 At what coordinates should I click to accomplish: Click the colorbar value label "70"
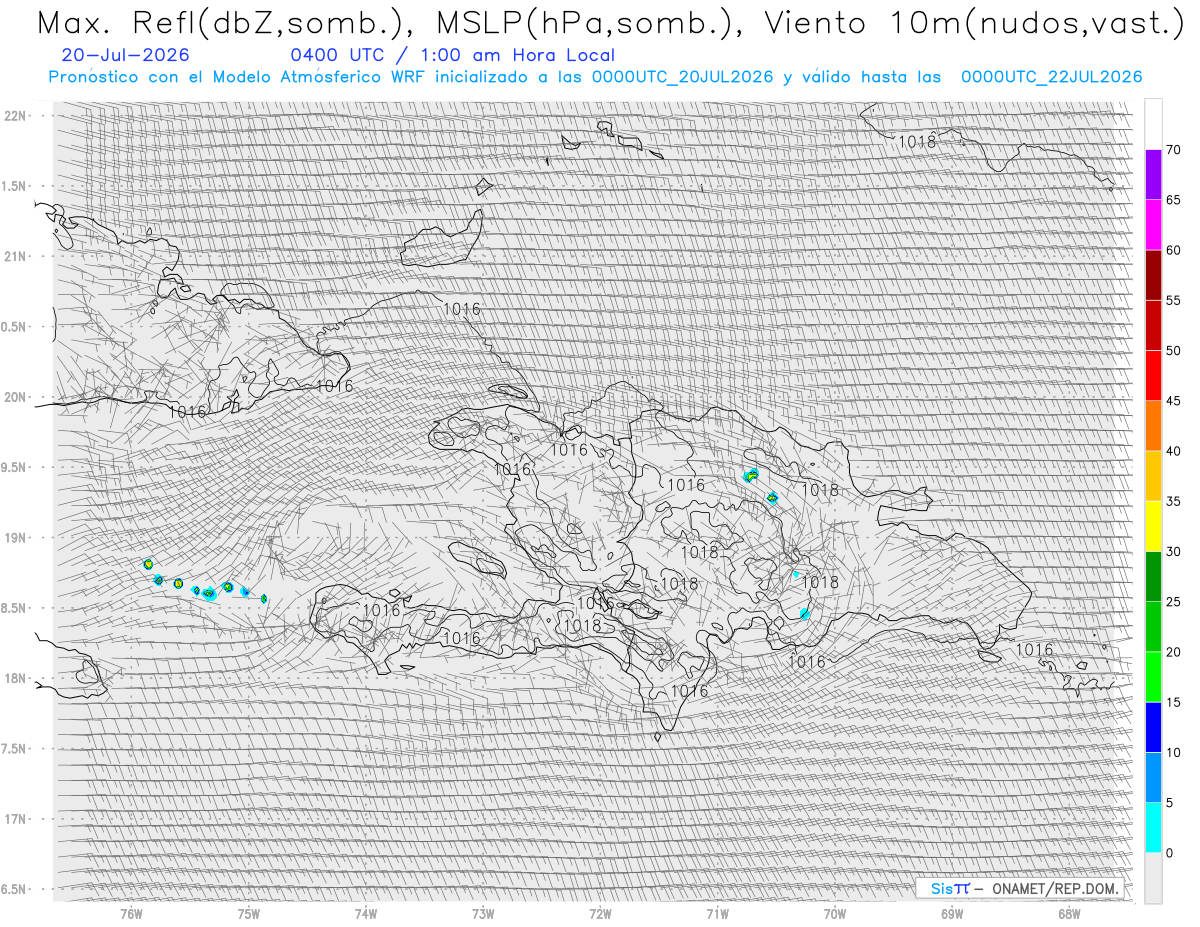pyautogui.click(x=1174, y=150)
